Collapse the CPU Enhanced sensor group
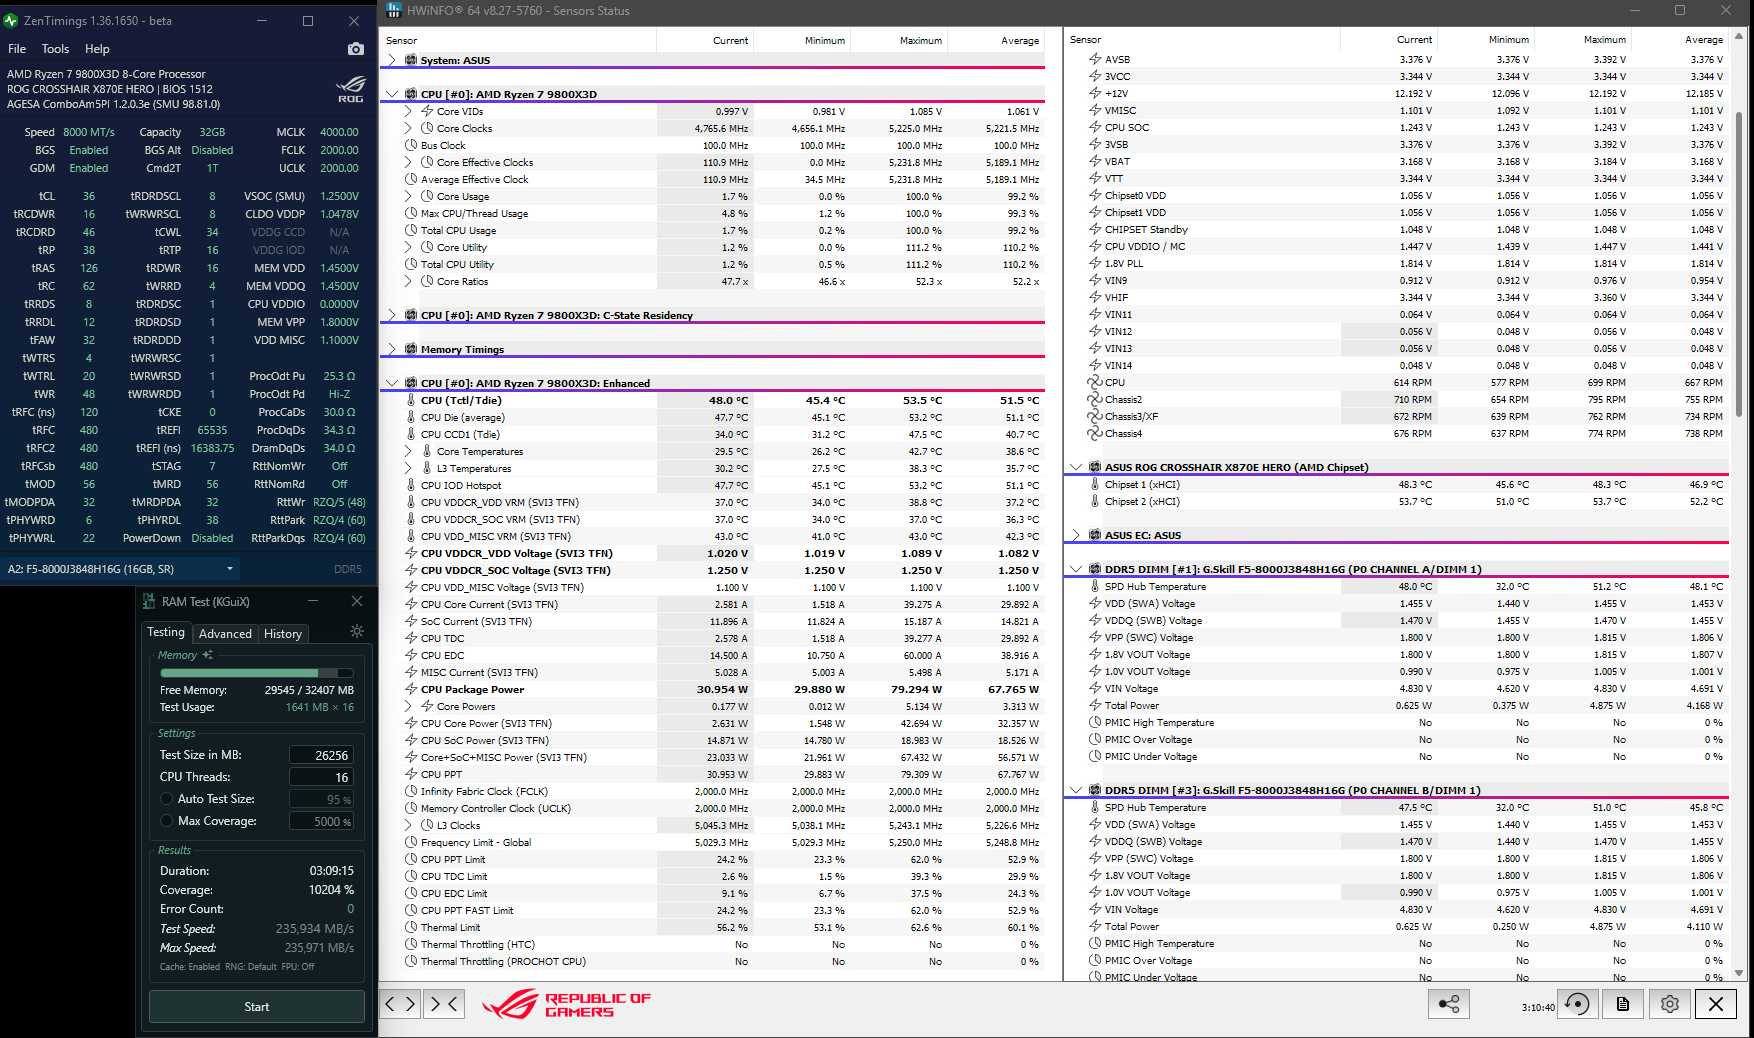Image resolution: width=1754 pixels, height=1038 pixels. (x=392, y=383)
